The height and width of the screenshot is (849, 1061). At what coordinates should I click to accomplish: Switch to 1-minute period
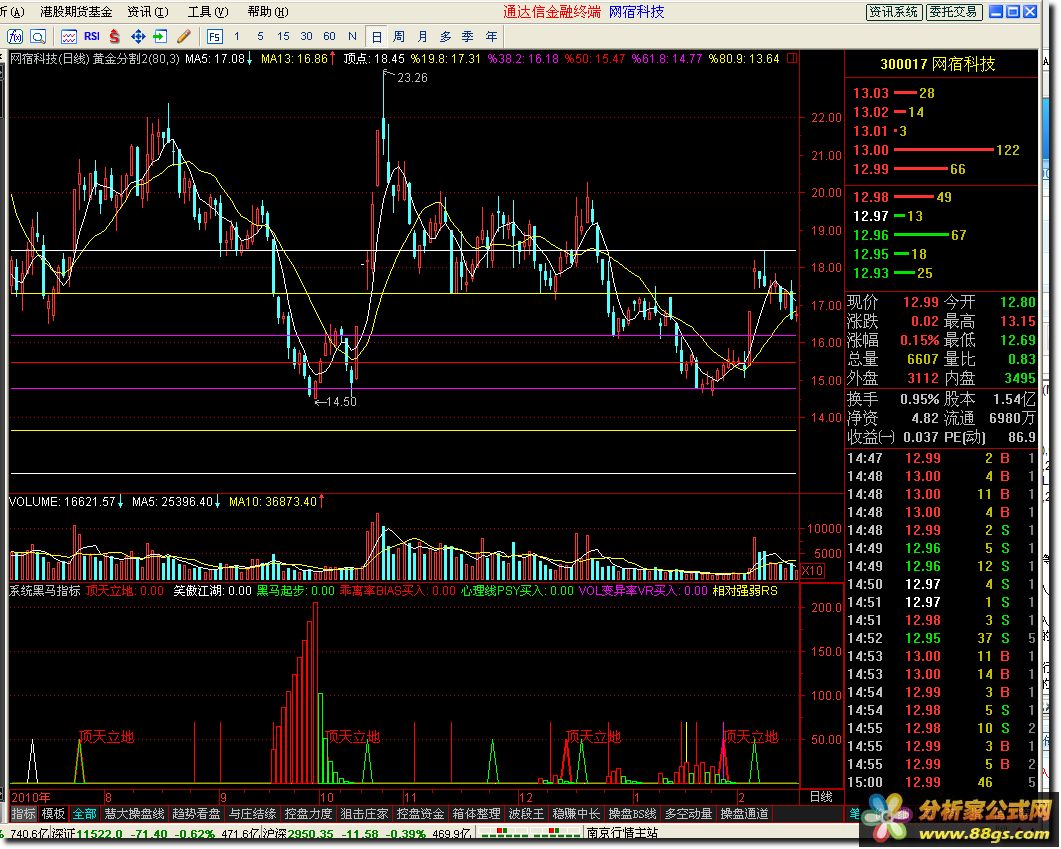point(237,37)
